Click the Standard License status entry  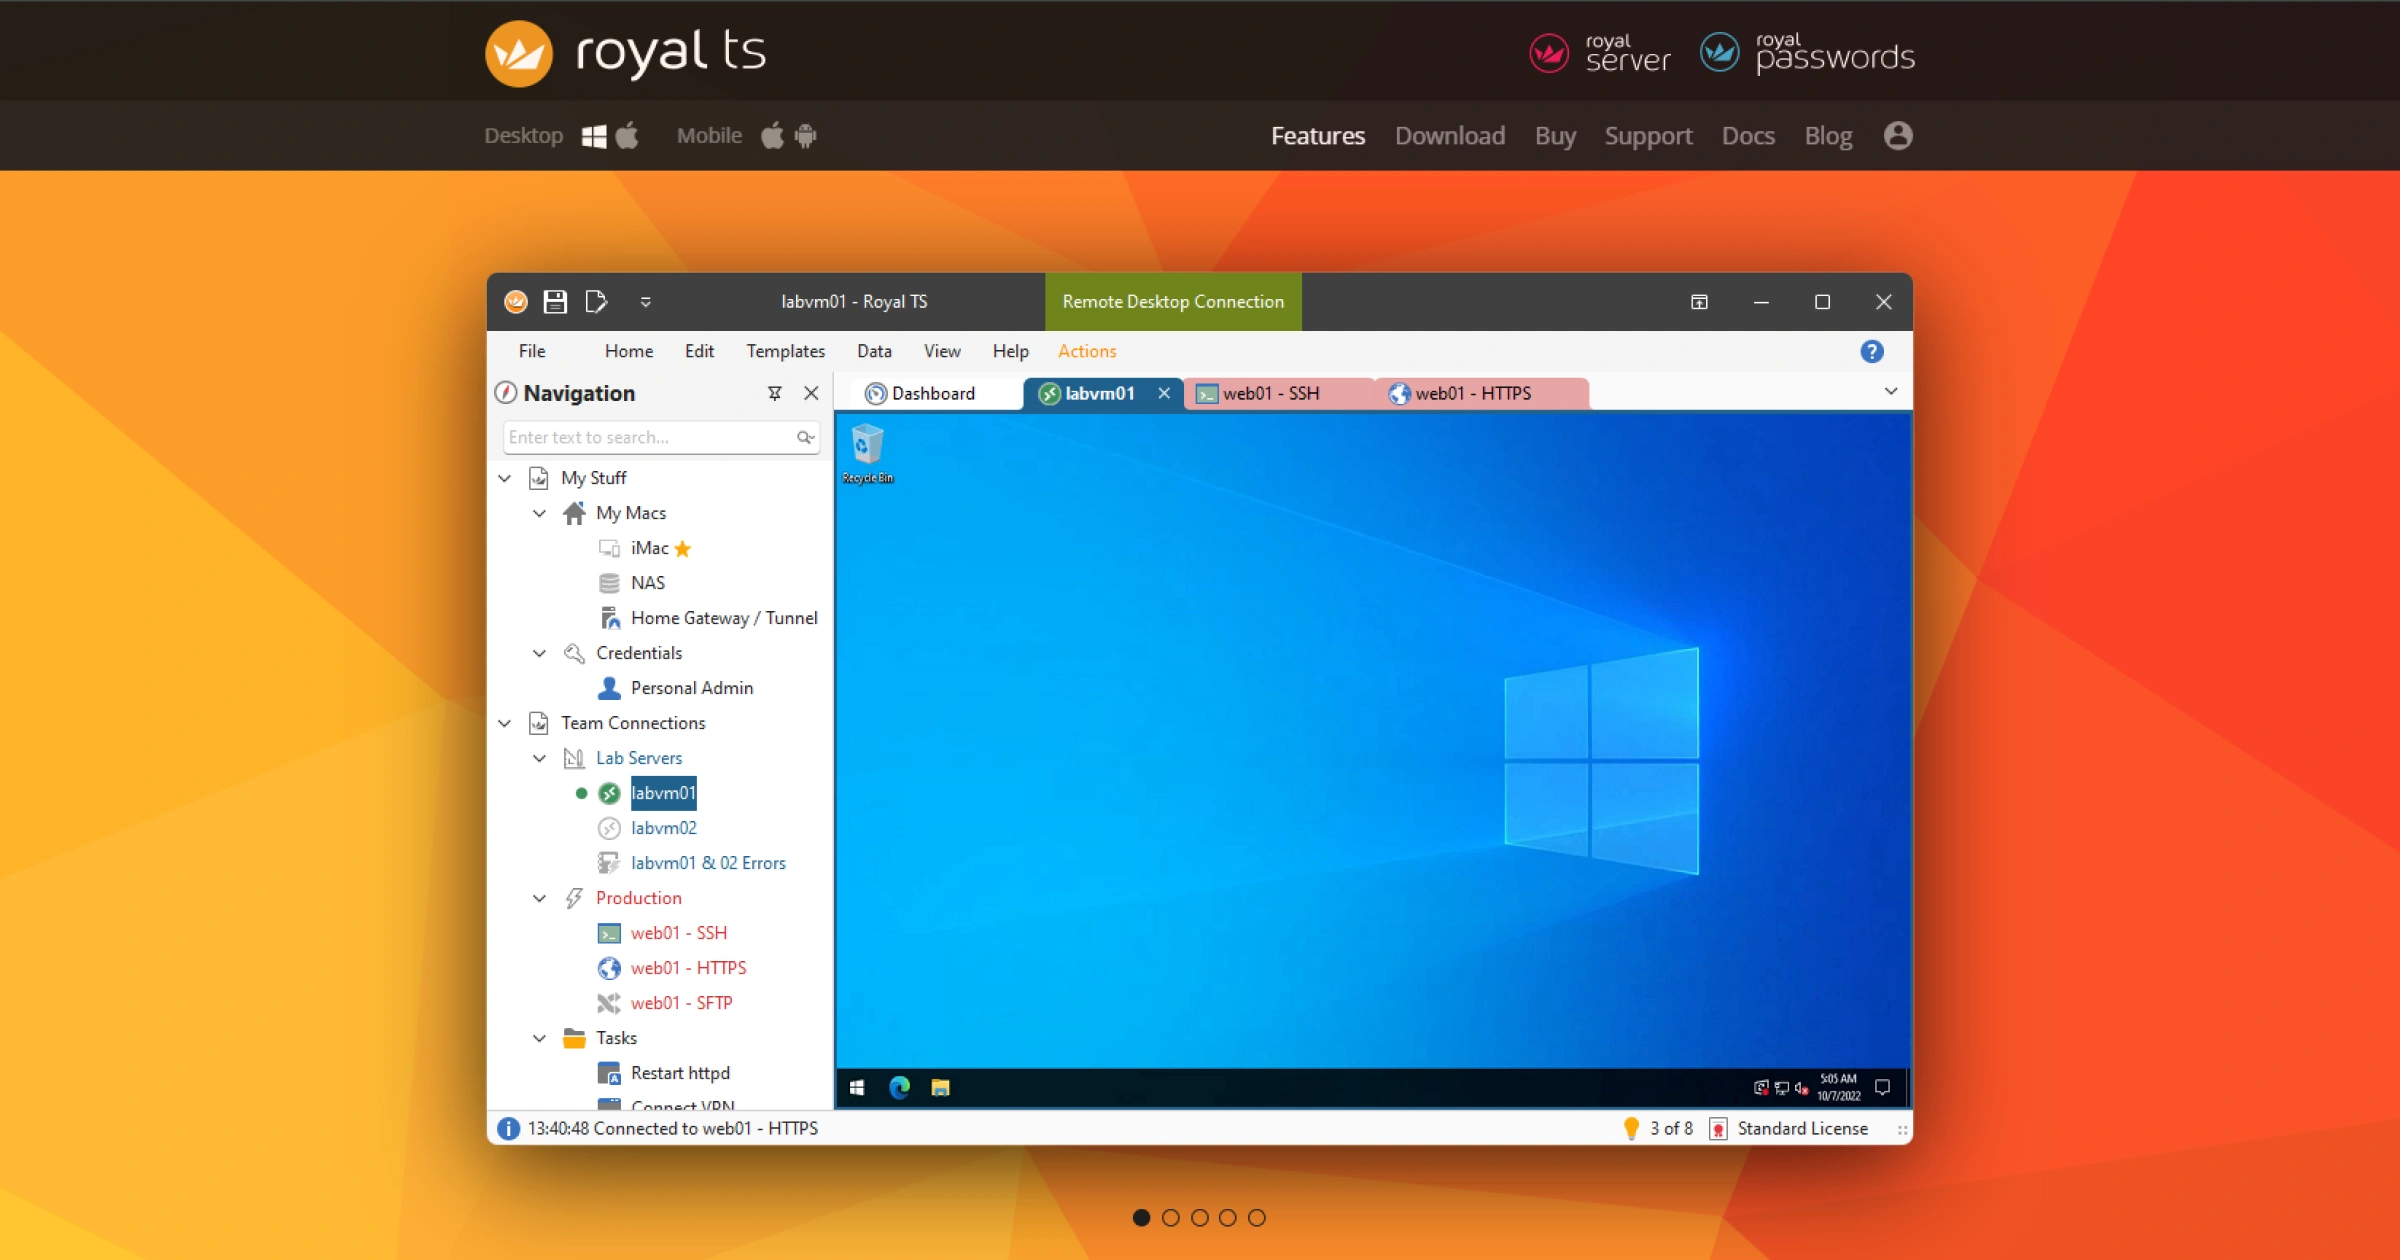pyautogui.click(x=1789, y=1129)
